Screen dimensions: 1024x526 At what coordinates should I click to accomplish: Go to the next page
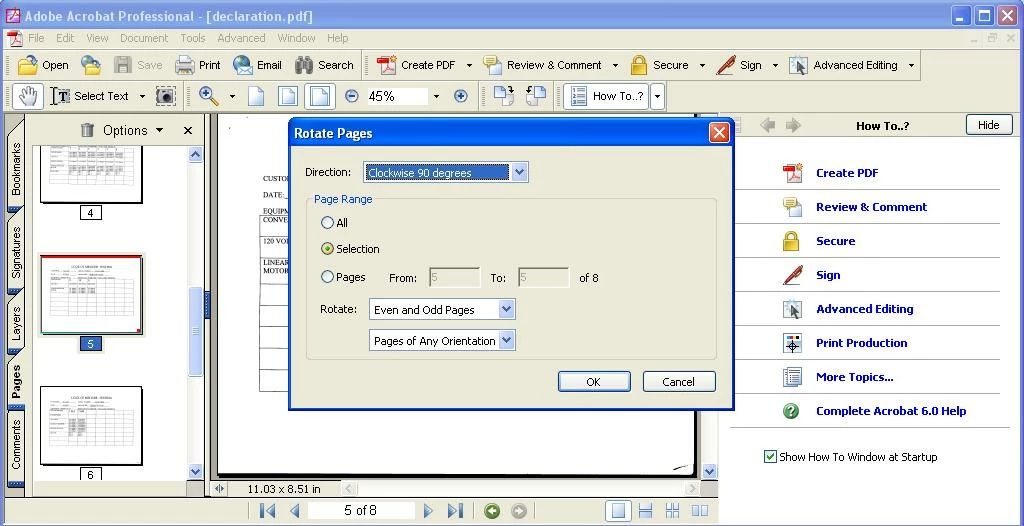click(428, 510)
